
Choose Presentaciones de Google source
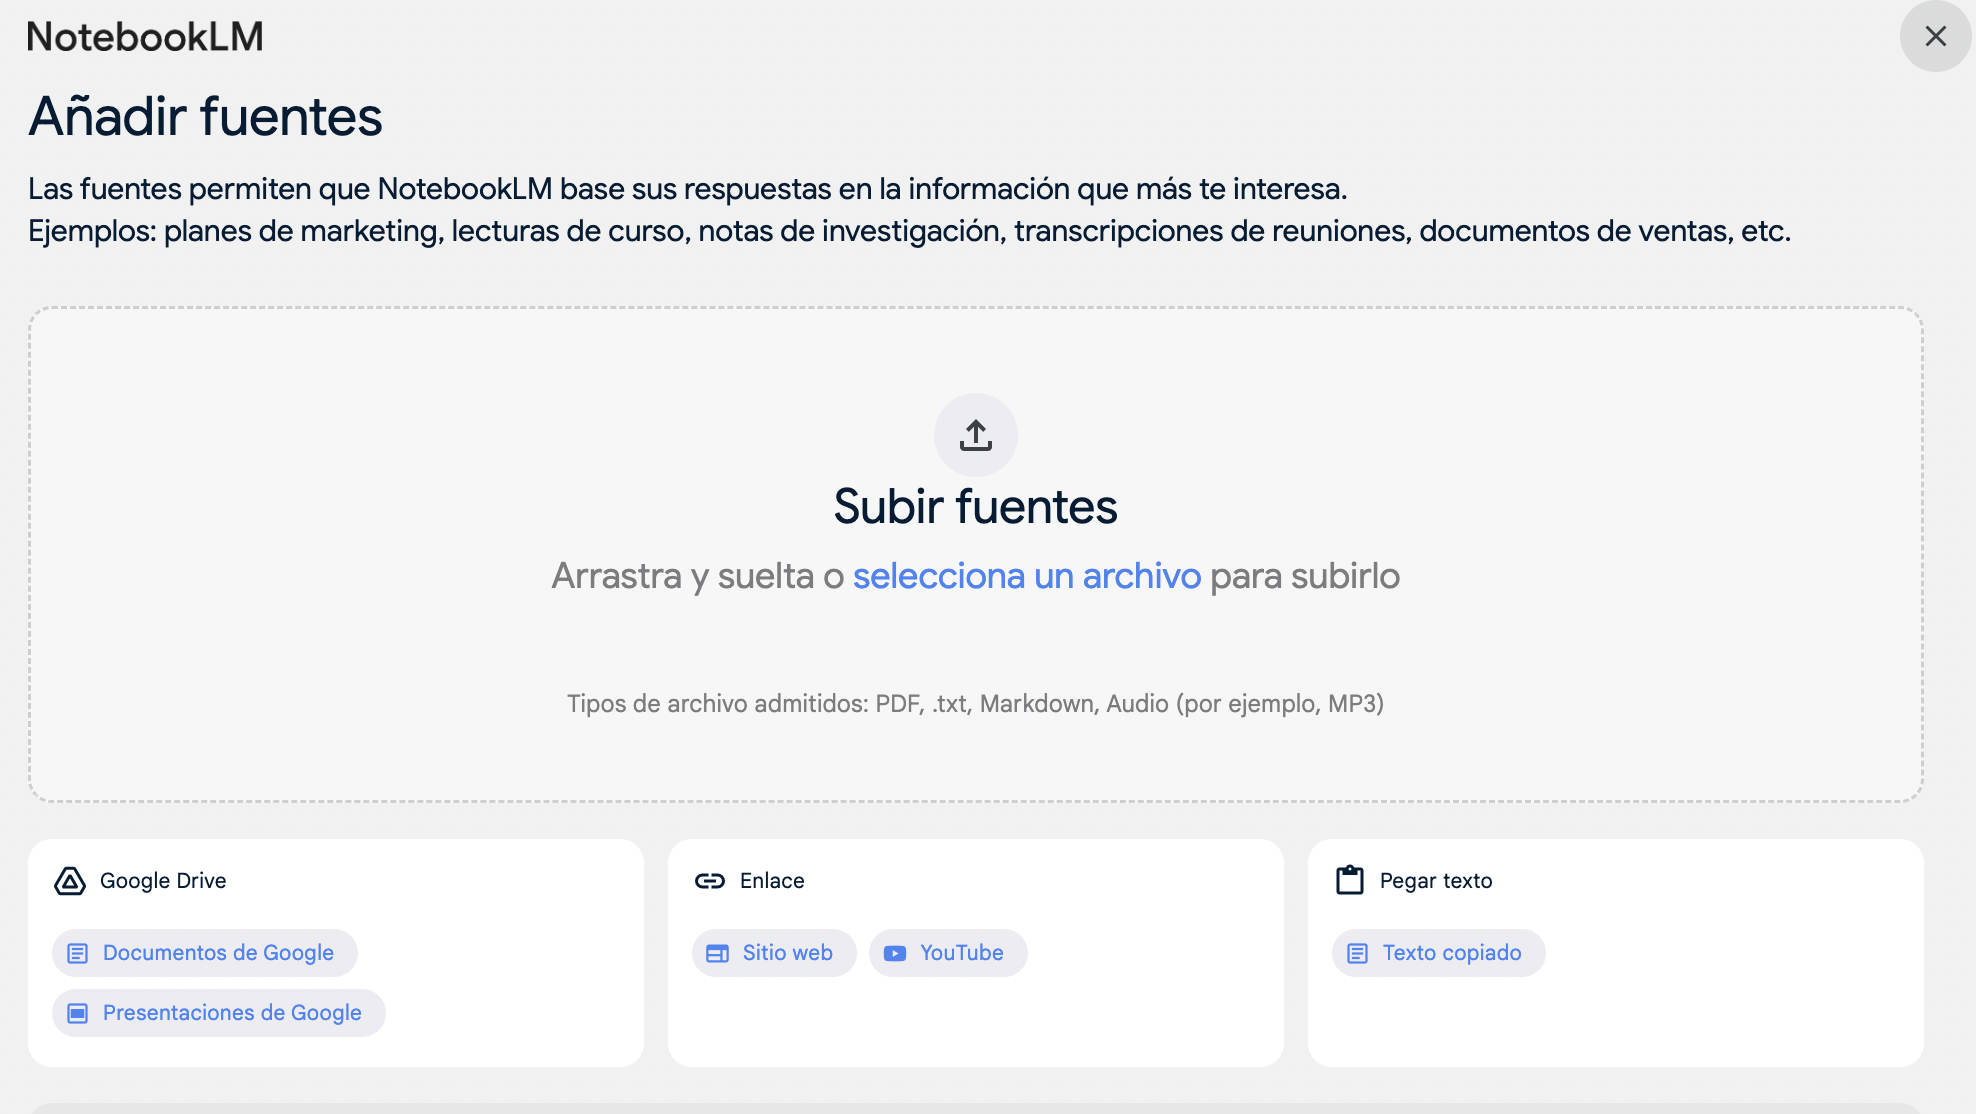(x=219, y=1013)
